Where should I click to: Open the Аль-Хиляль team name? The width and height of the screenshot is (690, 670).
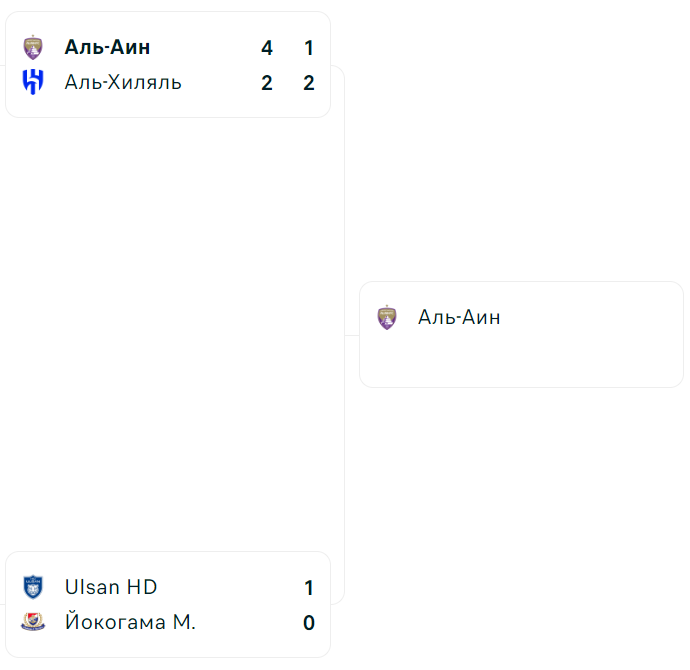coord(123,83)
